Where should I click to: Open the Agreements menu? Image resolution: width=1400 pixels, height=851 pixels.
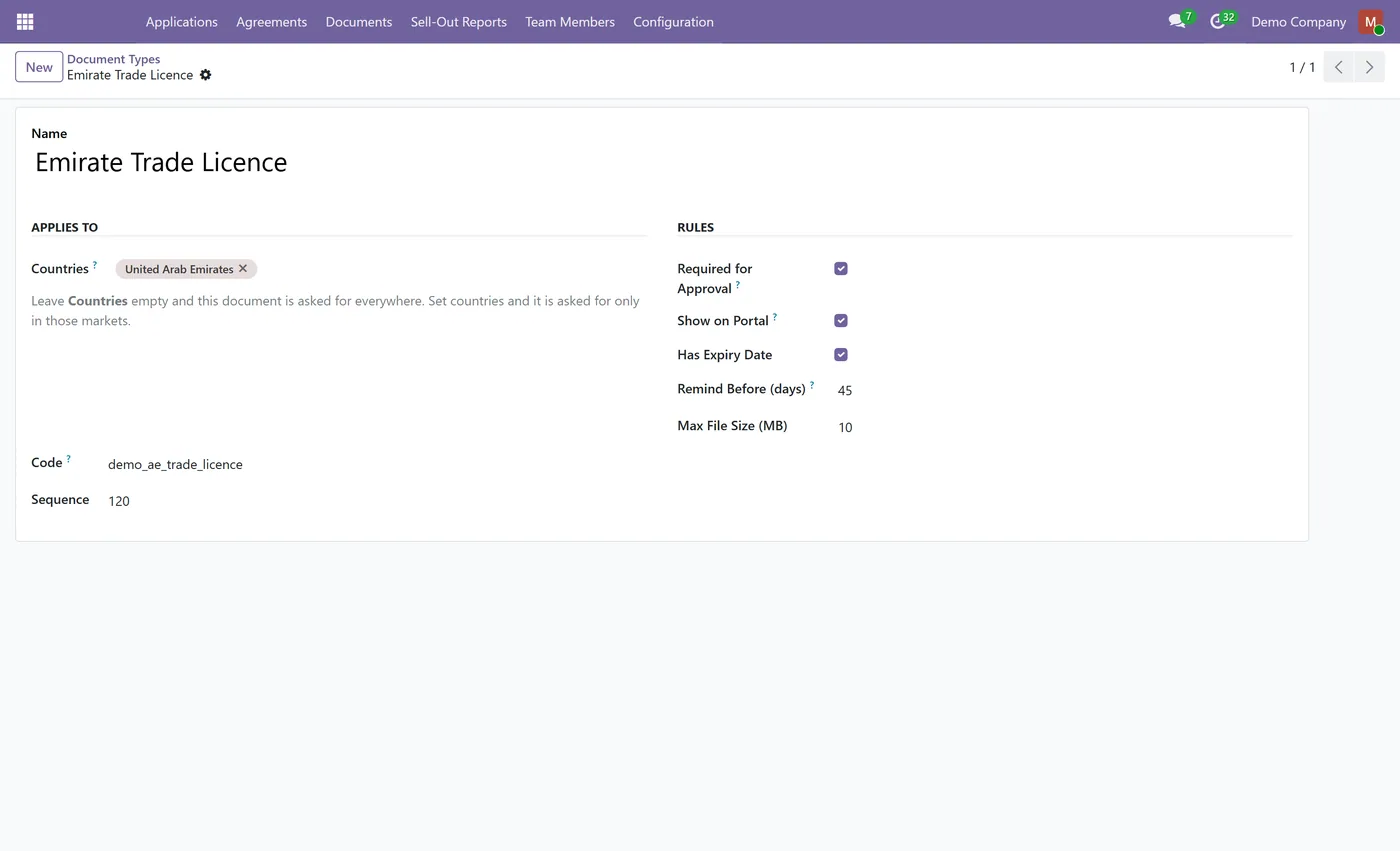[x=271, y=22]
